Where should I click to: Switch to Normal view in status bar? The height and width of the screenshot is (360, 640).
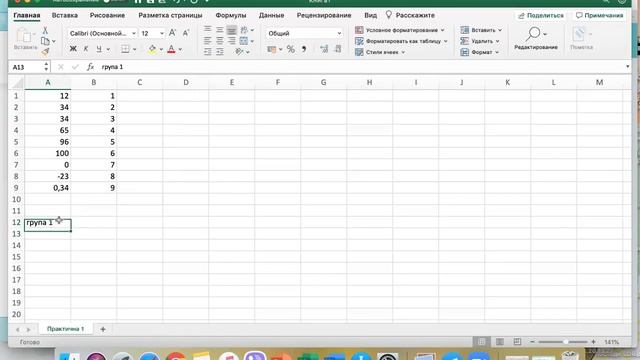[x=482, y=342]
